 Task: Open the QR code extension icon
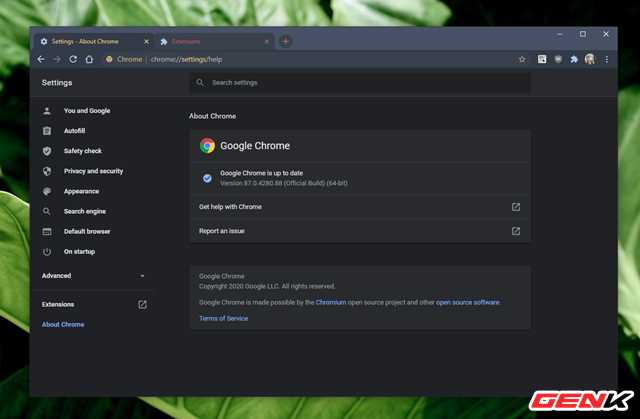(x=542, y=59)
